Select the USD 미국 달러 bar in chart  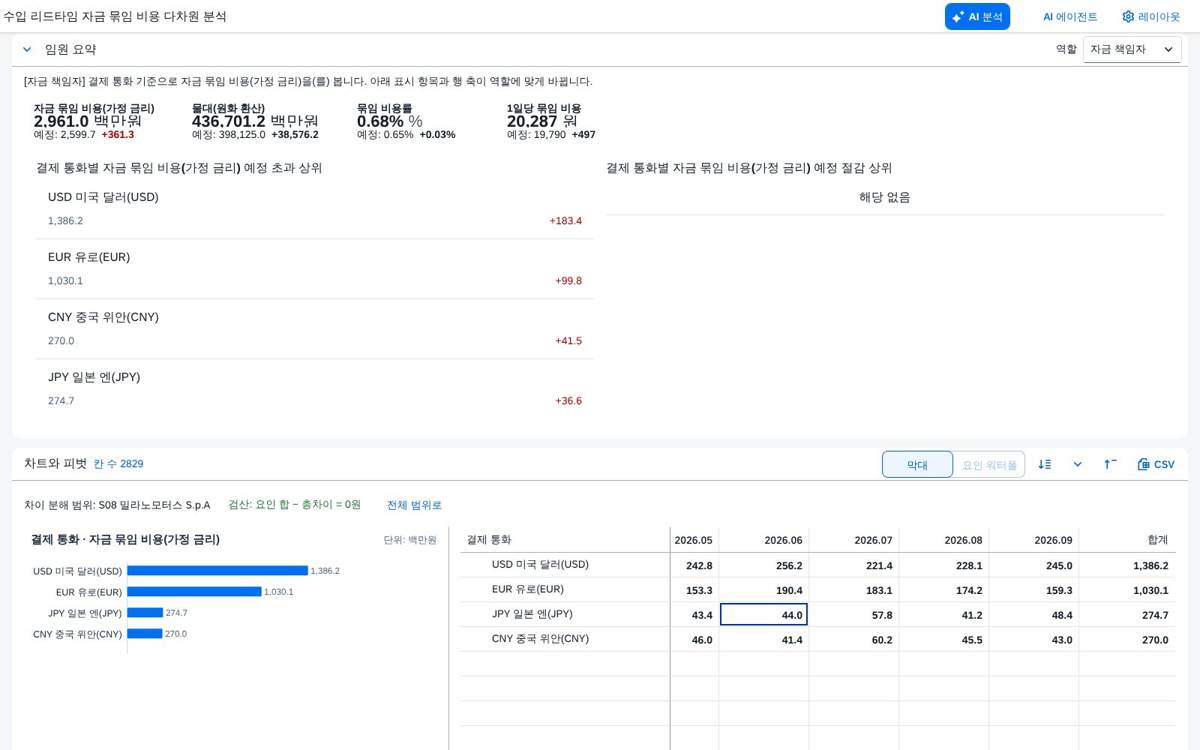[217, 571]
